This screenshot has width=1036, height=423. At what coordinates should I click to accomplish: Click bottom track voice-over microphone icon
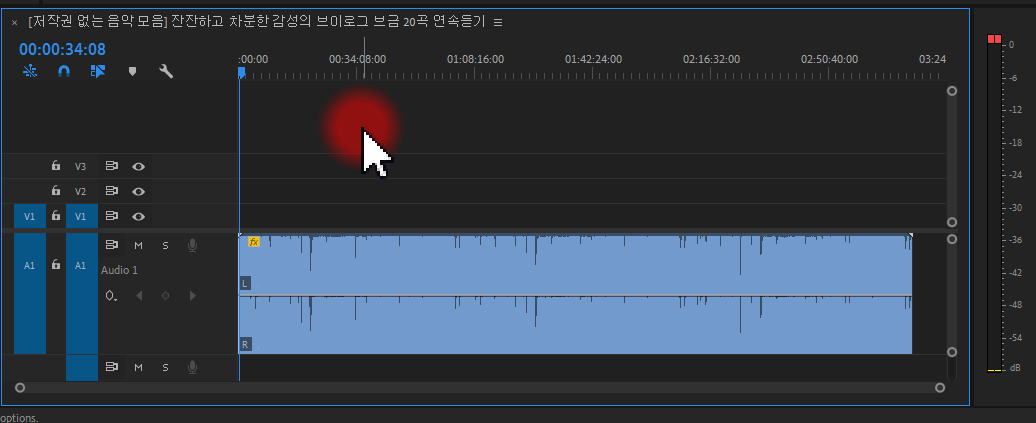(192, 367)
